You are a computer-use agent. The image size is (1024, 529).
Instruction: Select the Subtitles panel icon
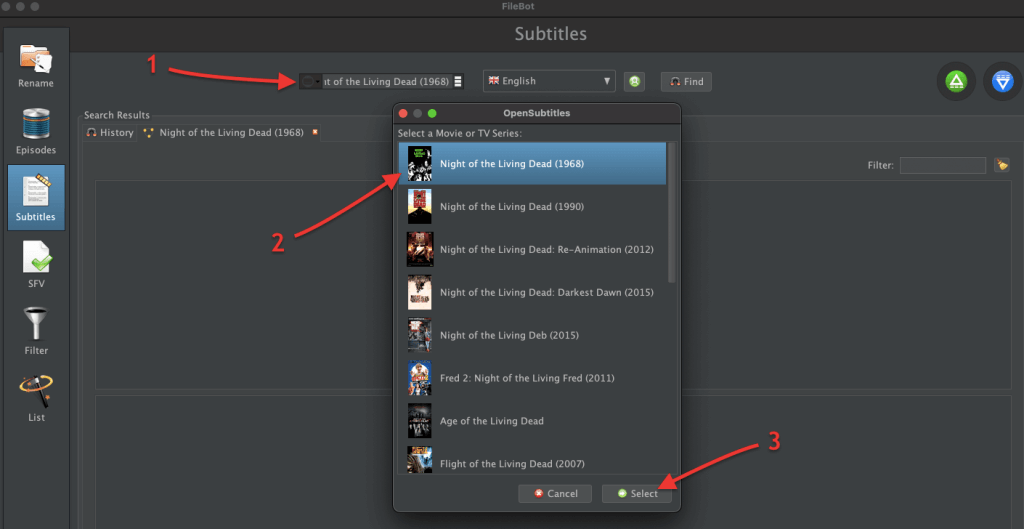(36, 197)
